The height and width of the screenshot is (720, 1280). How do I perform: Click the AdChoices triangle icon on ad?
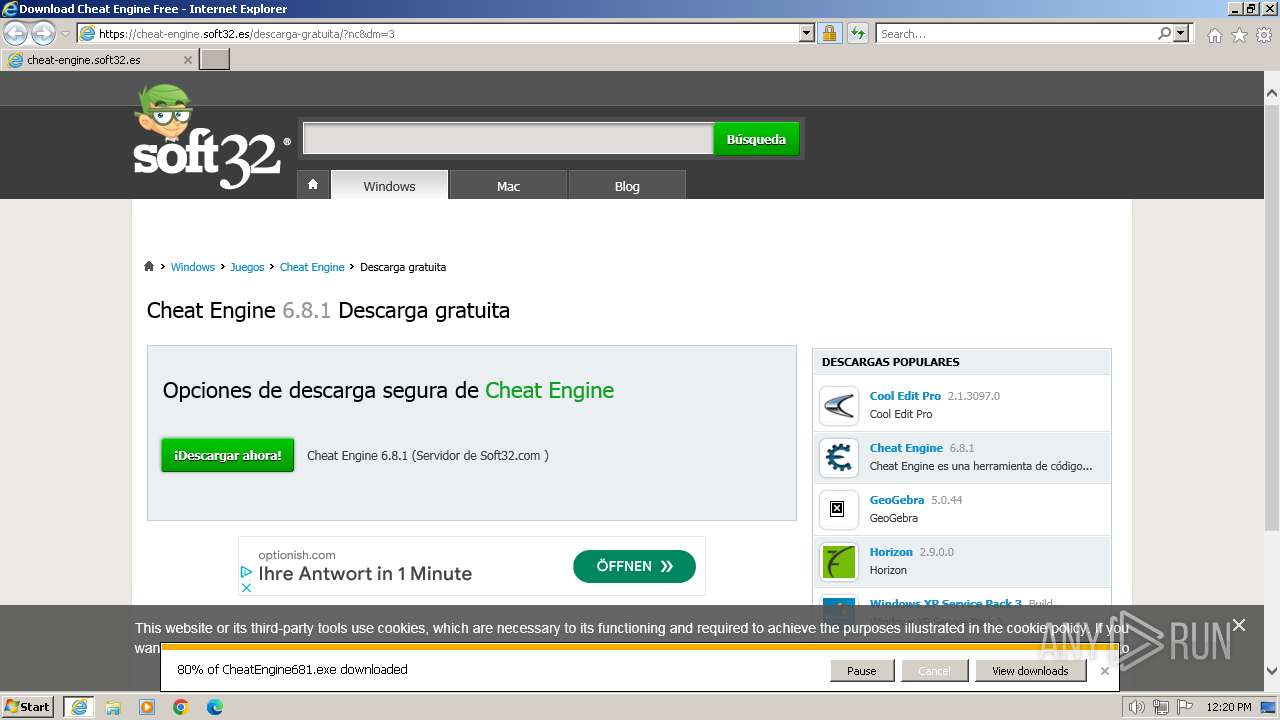246,572
